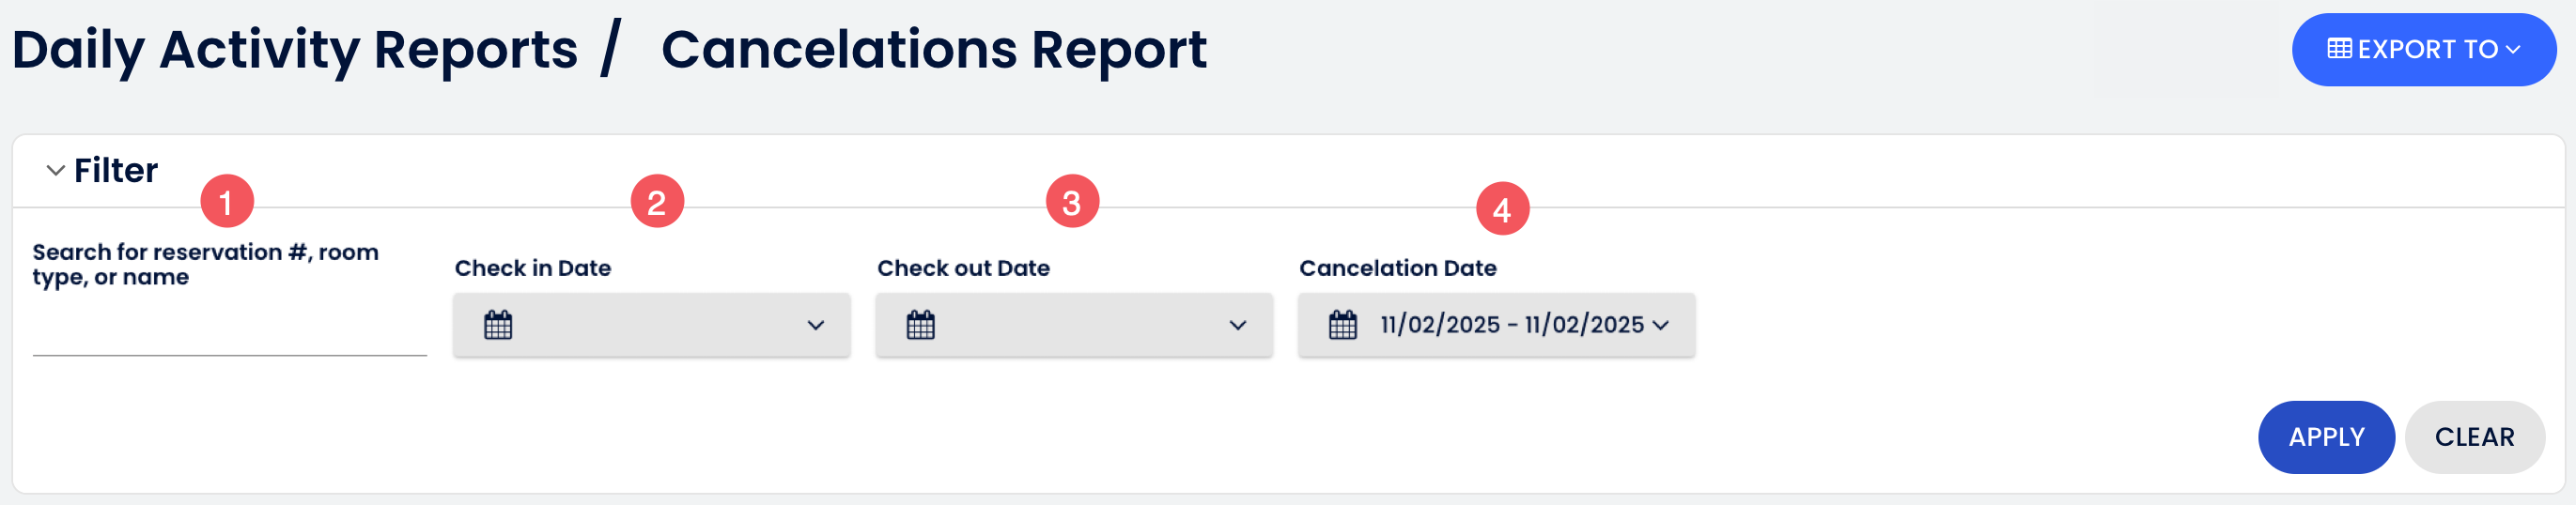Viewport: 2576px width, 505px height.
Task: Click the table grid icon on Export To
Action: pyautogui.click(x=2339, y=49)
